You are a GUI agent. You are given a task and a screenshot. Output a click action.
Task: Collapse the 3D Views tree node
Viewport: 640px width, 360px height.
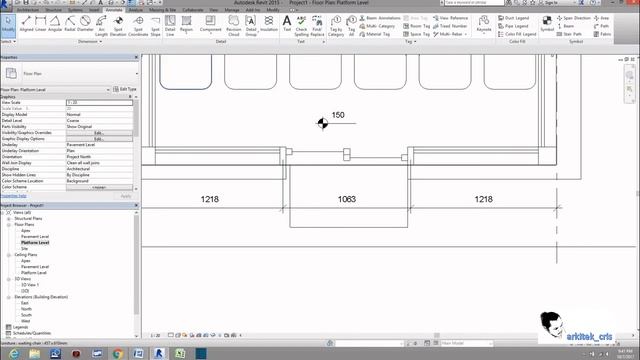pos(9,279)
